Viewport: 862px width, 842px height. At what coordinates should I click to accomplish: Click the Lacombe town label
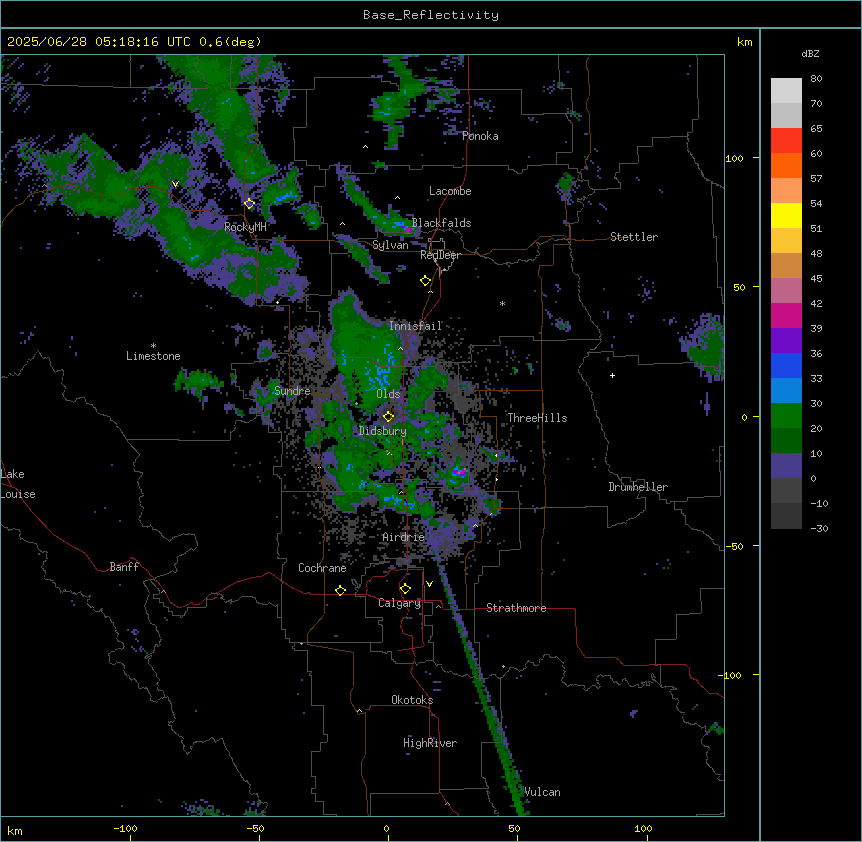pos(450,191)
